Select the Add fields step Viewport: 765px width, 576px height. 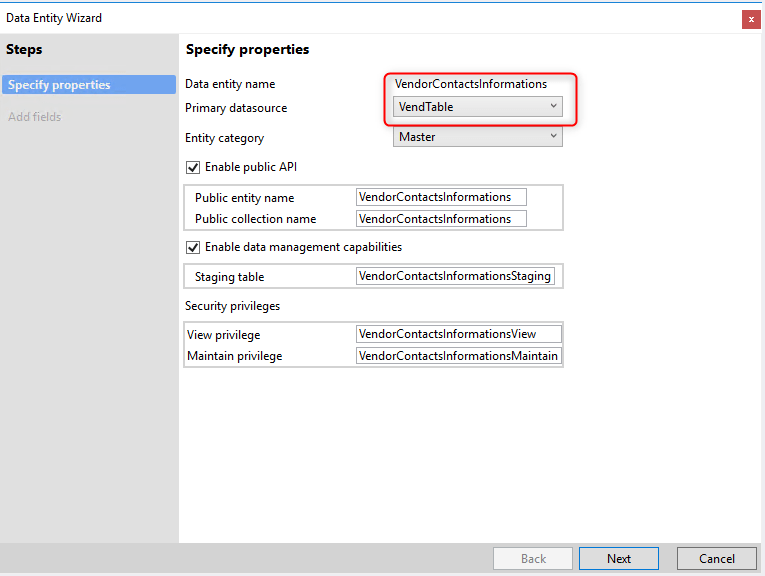tap(35, 117)
